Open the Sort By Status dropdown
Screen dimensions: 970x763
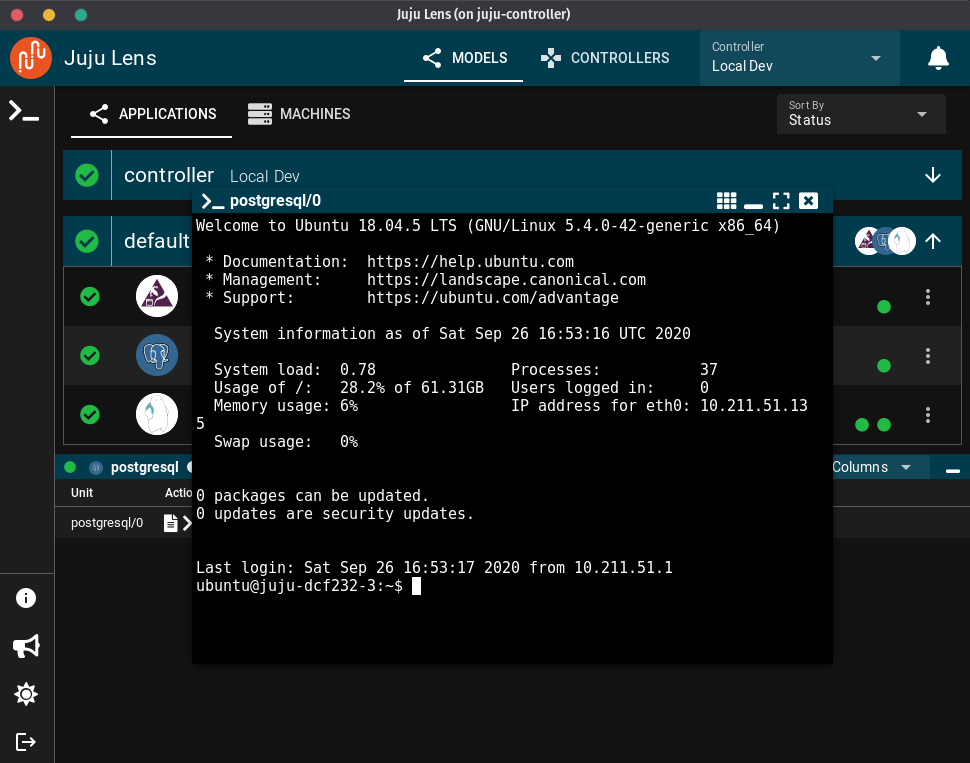861,114
